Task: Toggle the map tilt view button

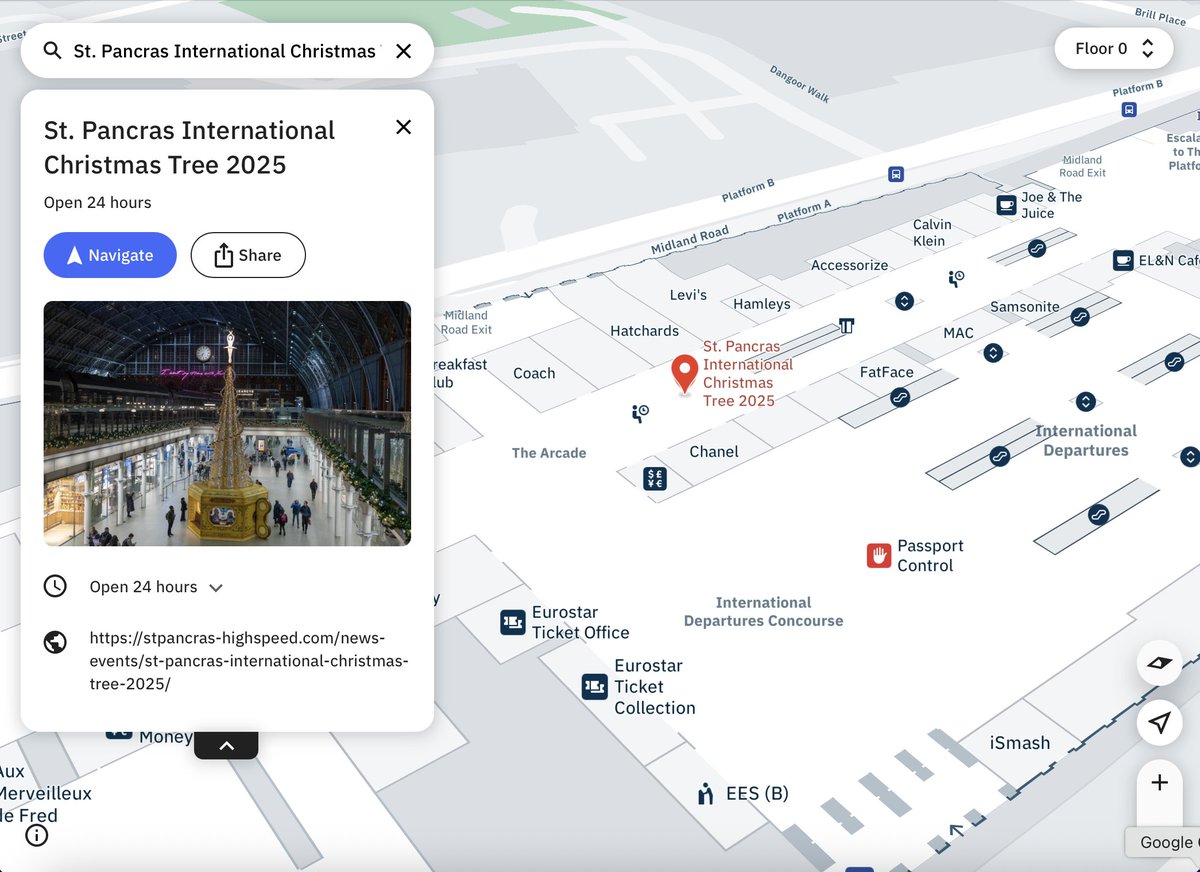Action: pyautogui.click(x=1160, y=663)
